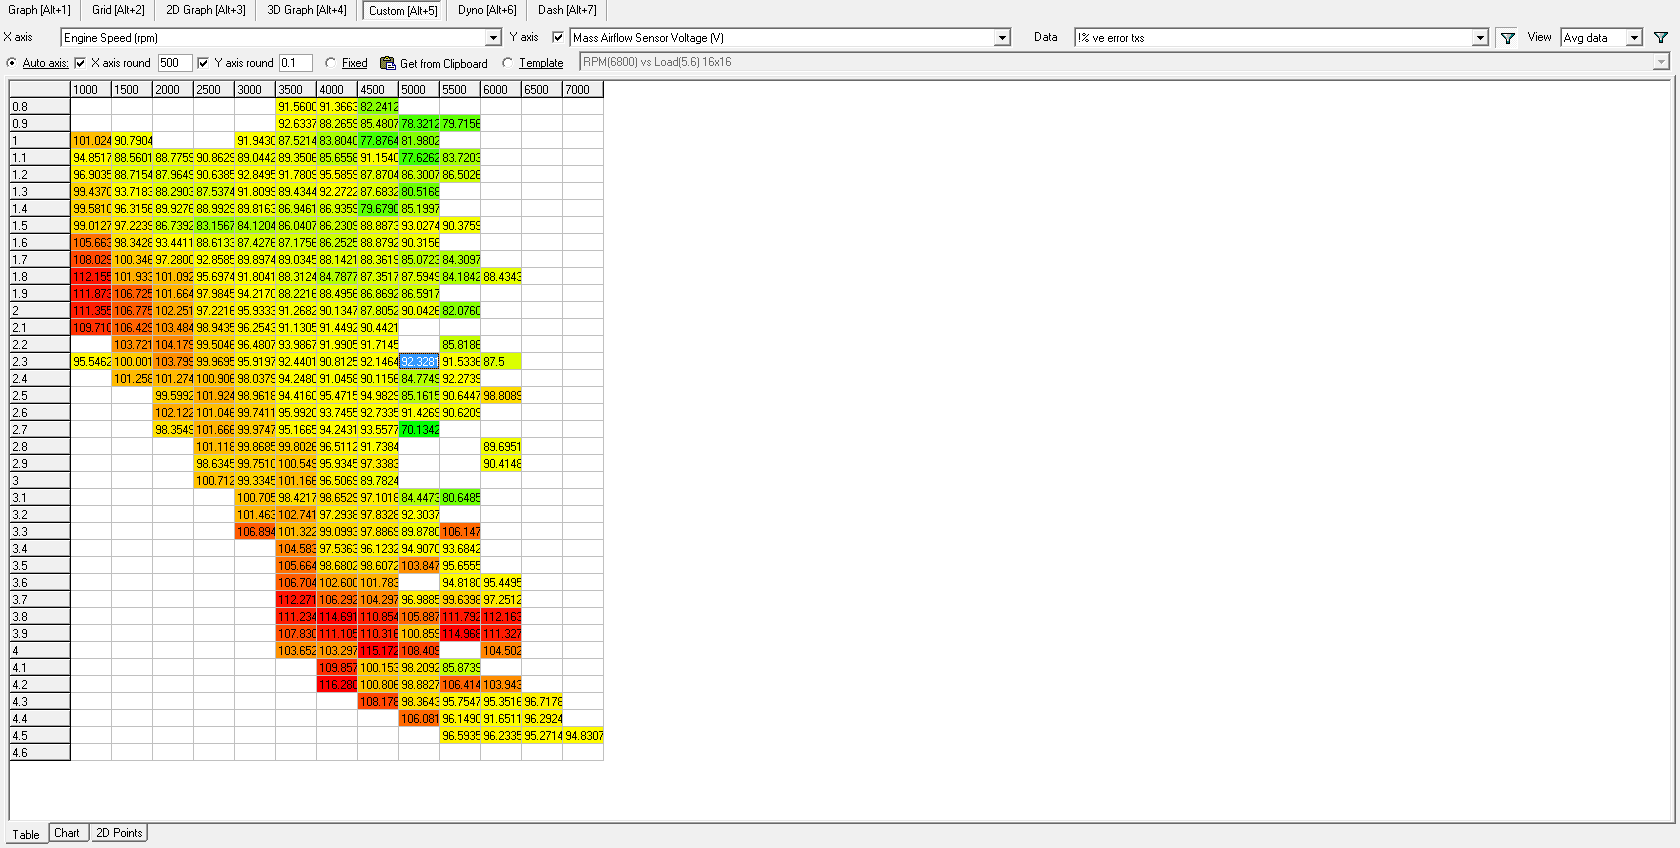Switch to the Chart tab at bottom

tap(67, 833)
